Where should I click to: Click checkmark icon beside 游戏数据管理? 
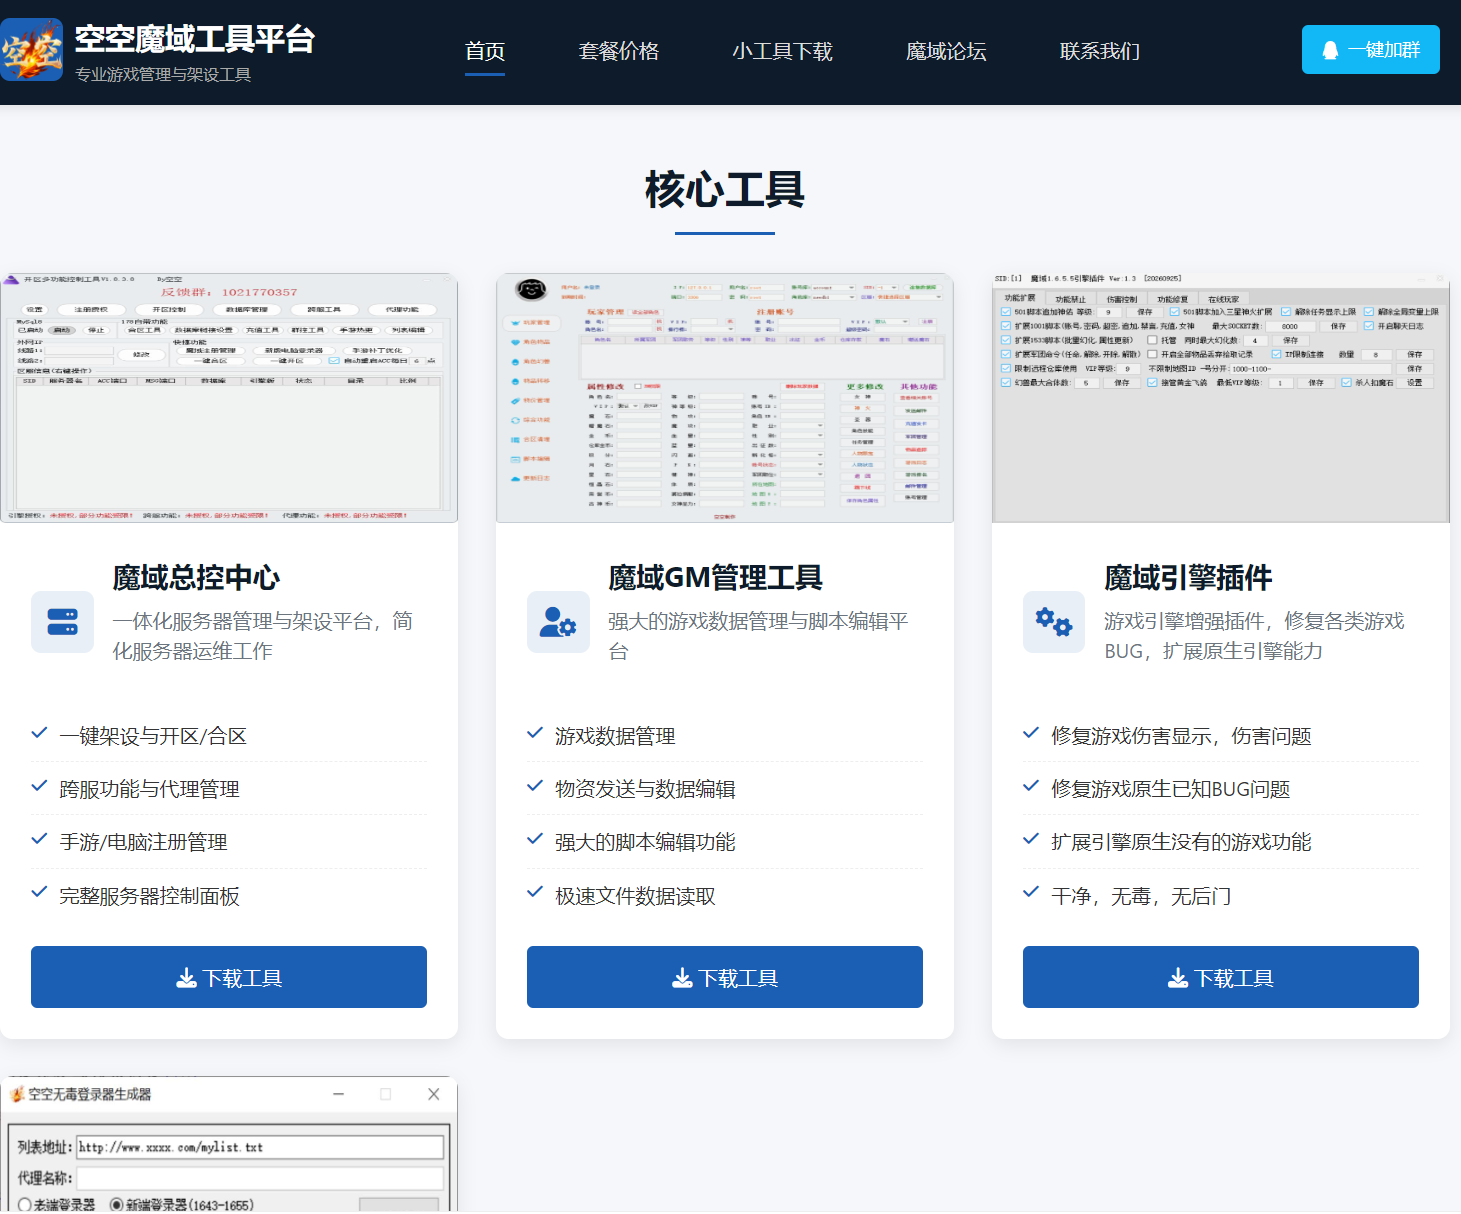(x=535, y=733)
